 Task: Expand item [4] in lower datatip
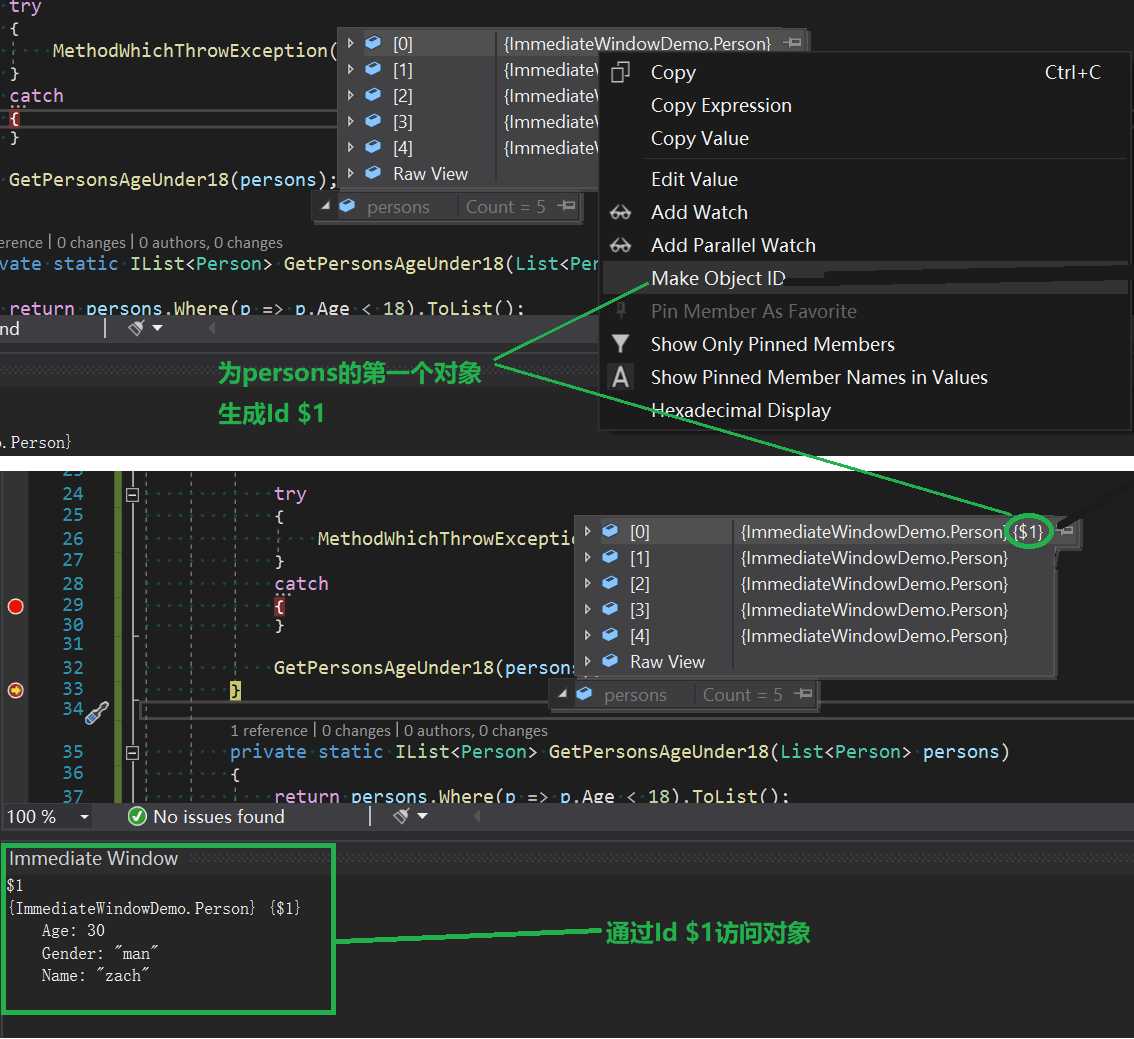587,636
